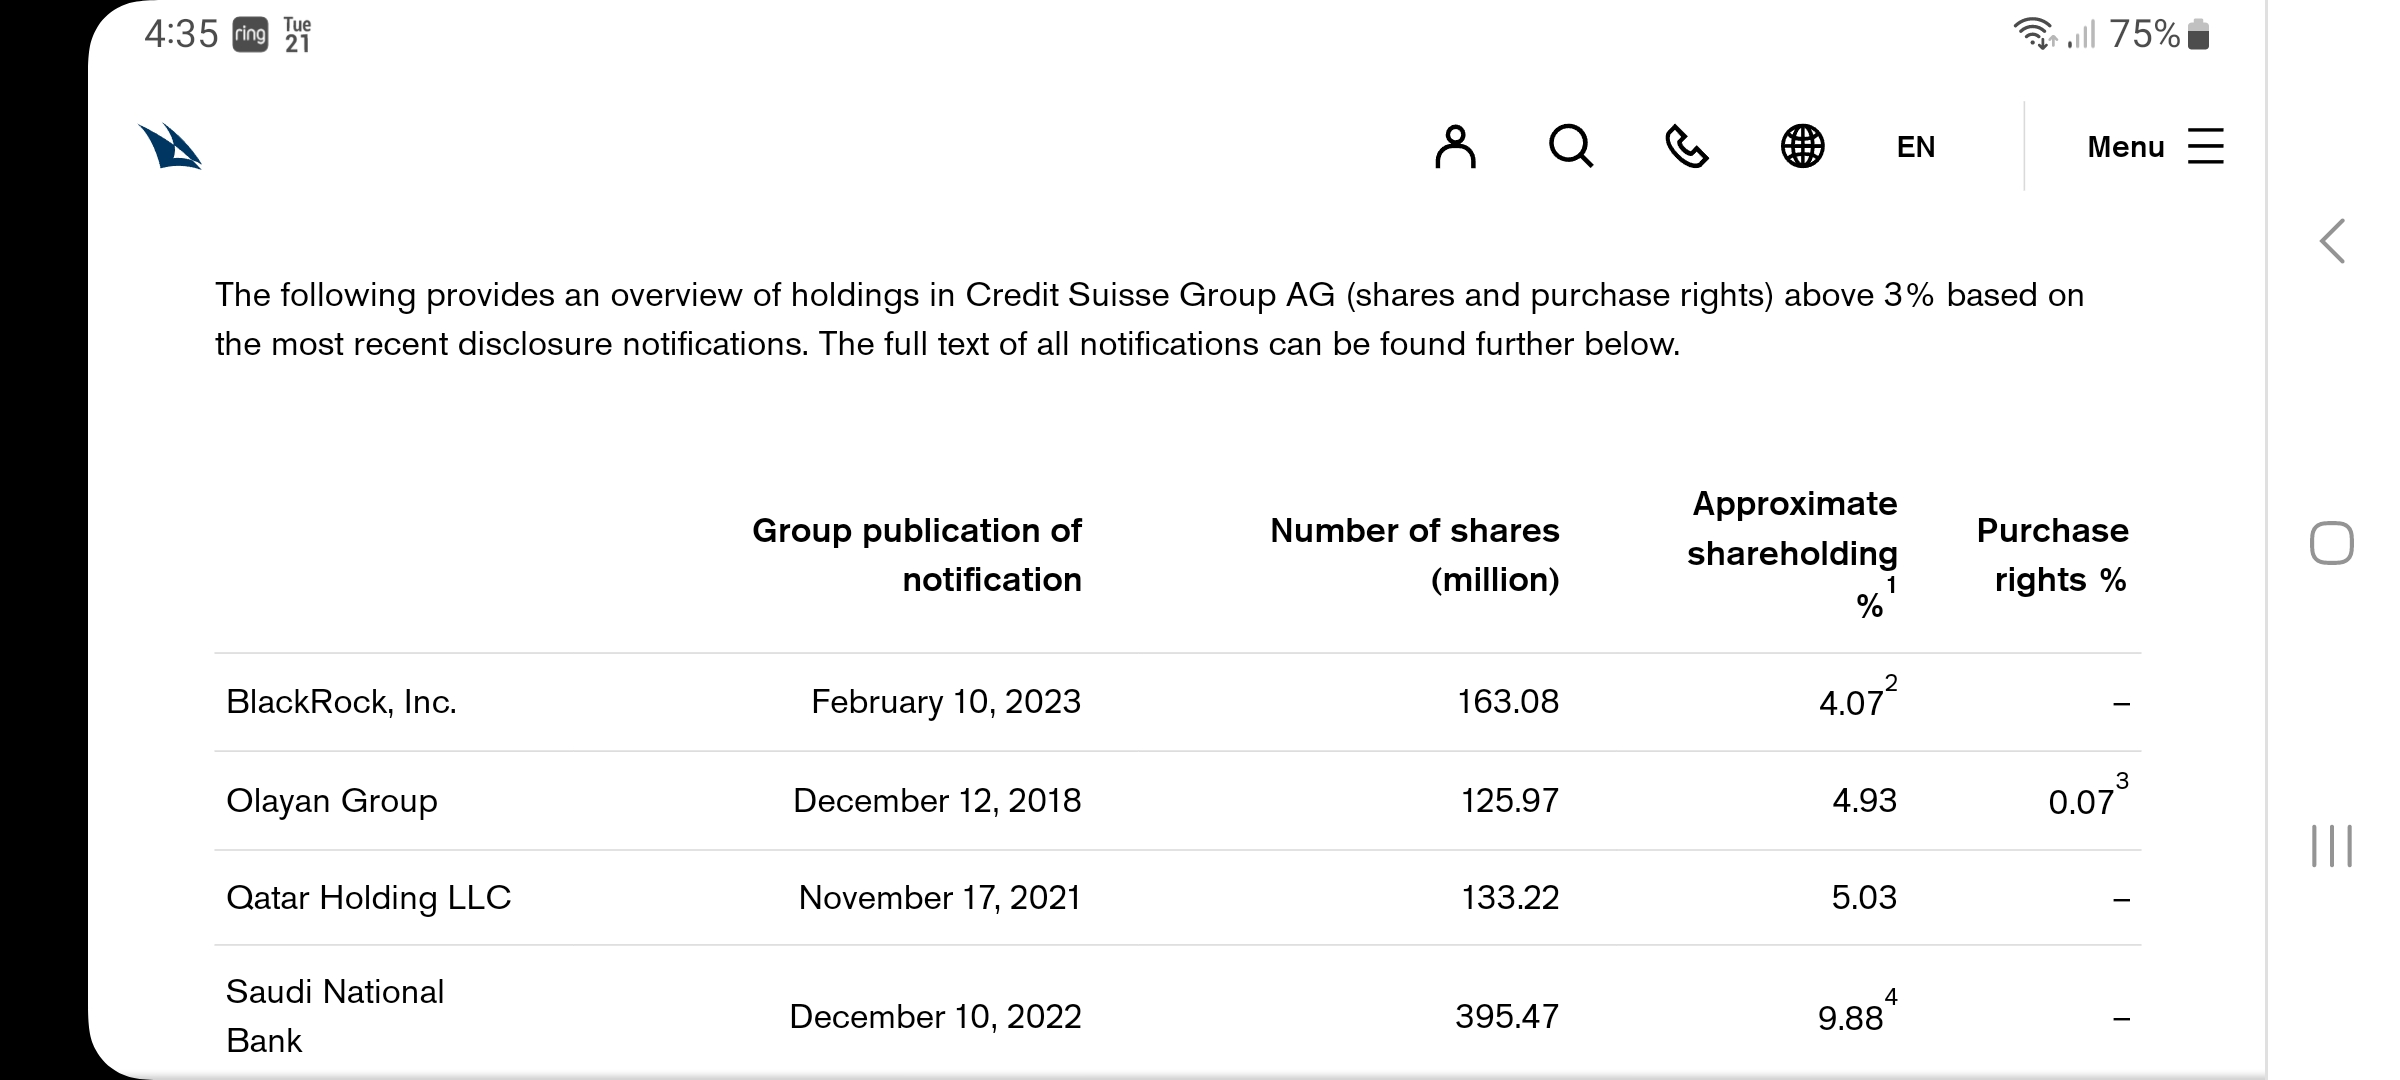Tap the 4:35 clock in status bar
2400x1080 pixels.
click(181, 35)
